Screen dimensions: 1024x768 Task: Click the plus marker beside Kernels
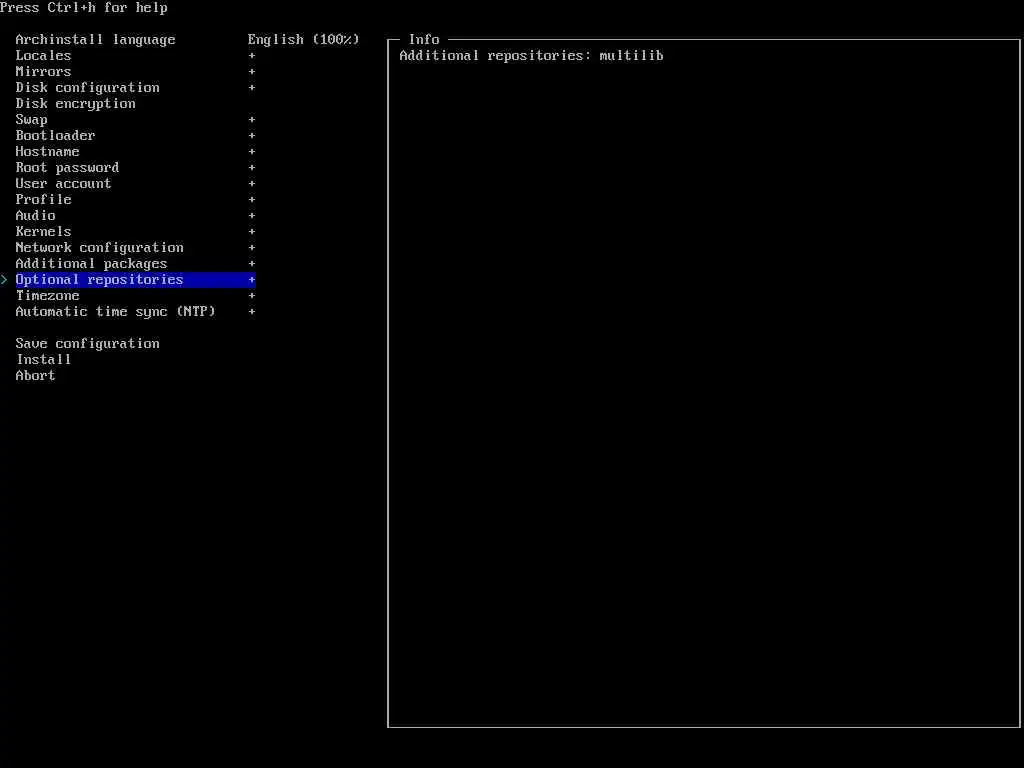251,231
